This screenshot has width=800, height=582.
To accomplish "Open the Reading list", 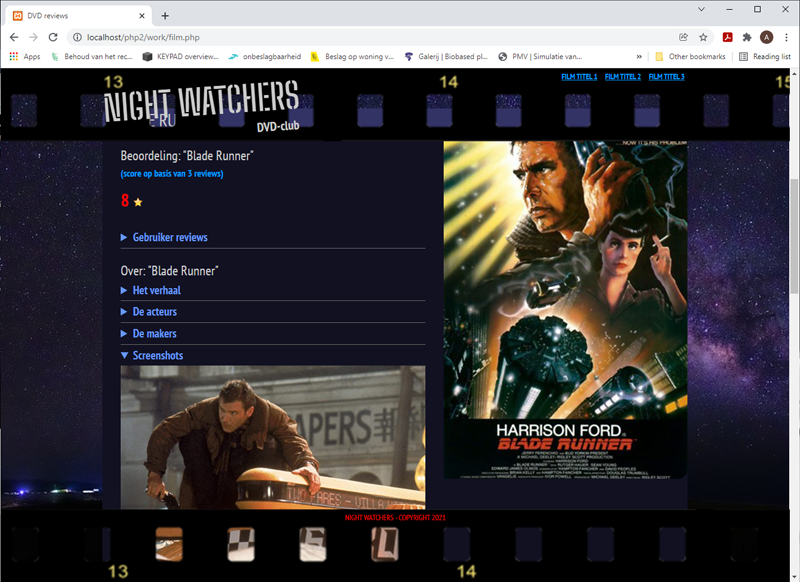I will pos(765,57).
